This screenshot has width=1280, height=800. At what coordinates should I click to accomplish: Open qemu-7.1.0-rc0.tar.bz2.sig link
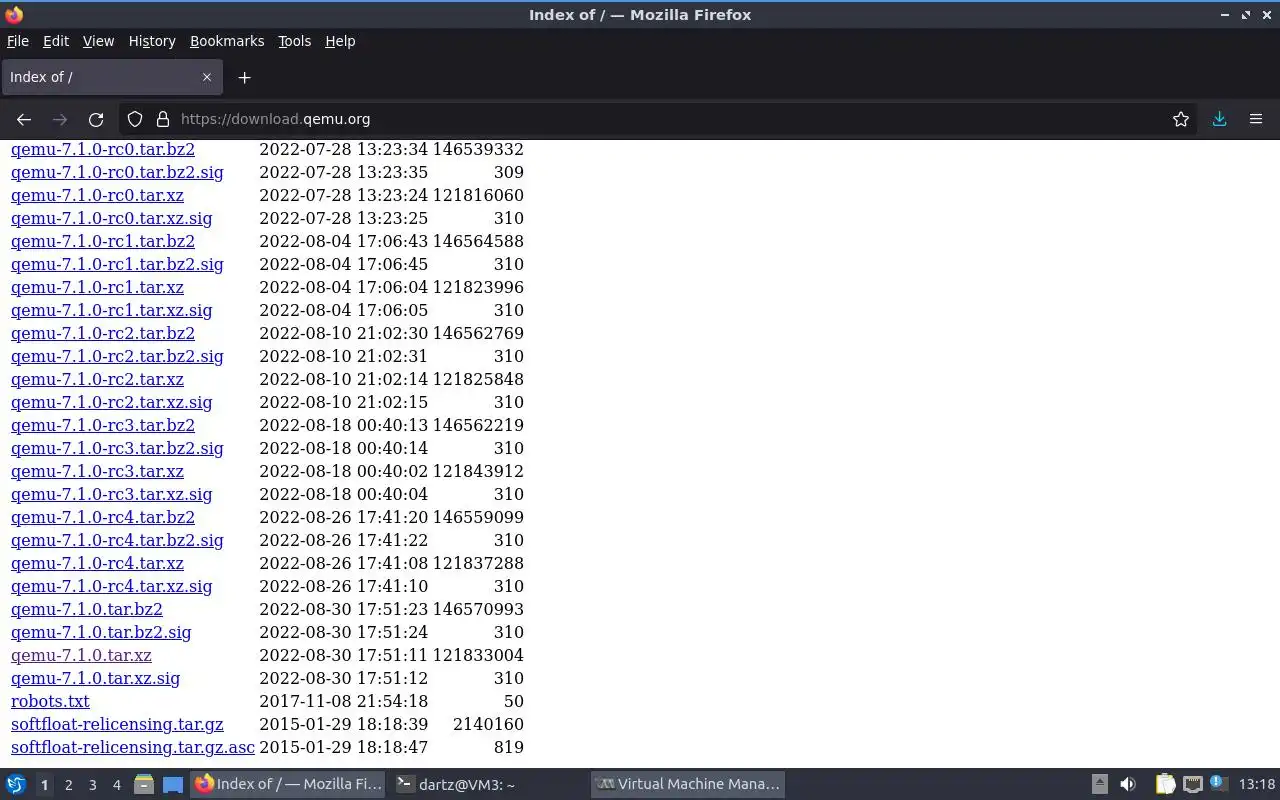pyautogui.click(x=117, y=172)
